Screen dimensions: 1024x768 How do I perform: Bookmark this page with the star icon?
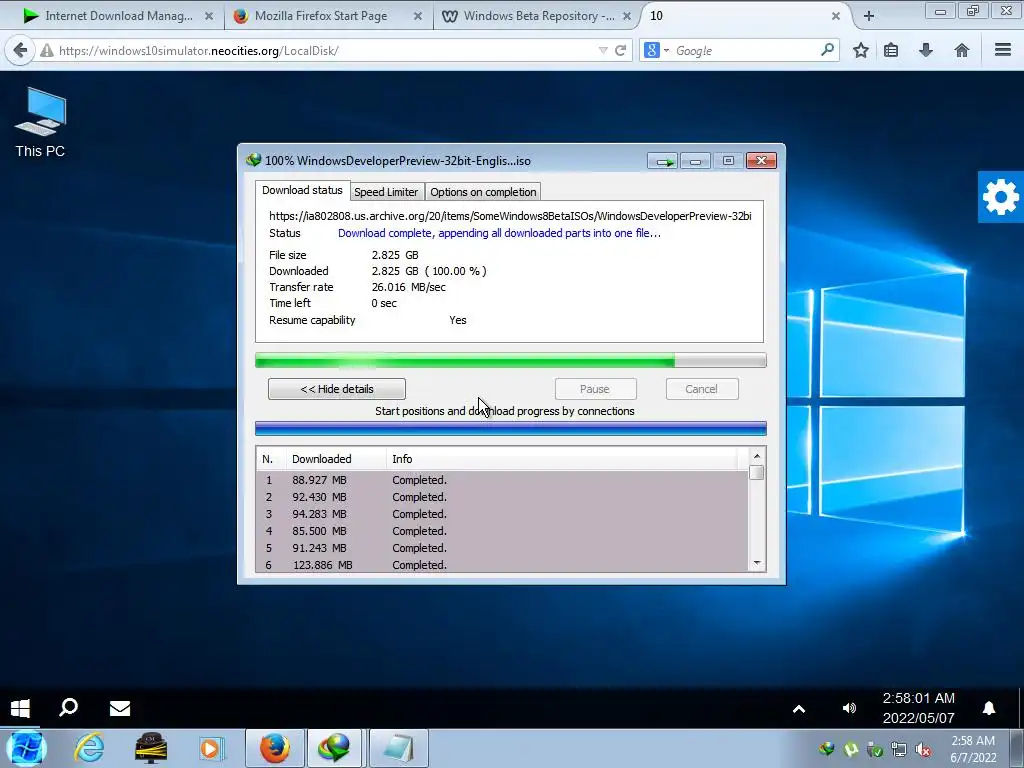(x=861, y=50)
